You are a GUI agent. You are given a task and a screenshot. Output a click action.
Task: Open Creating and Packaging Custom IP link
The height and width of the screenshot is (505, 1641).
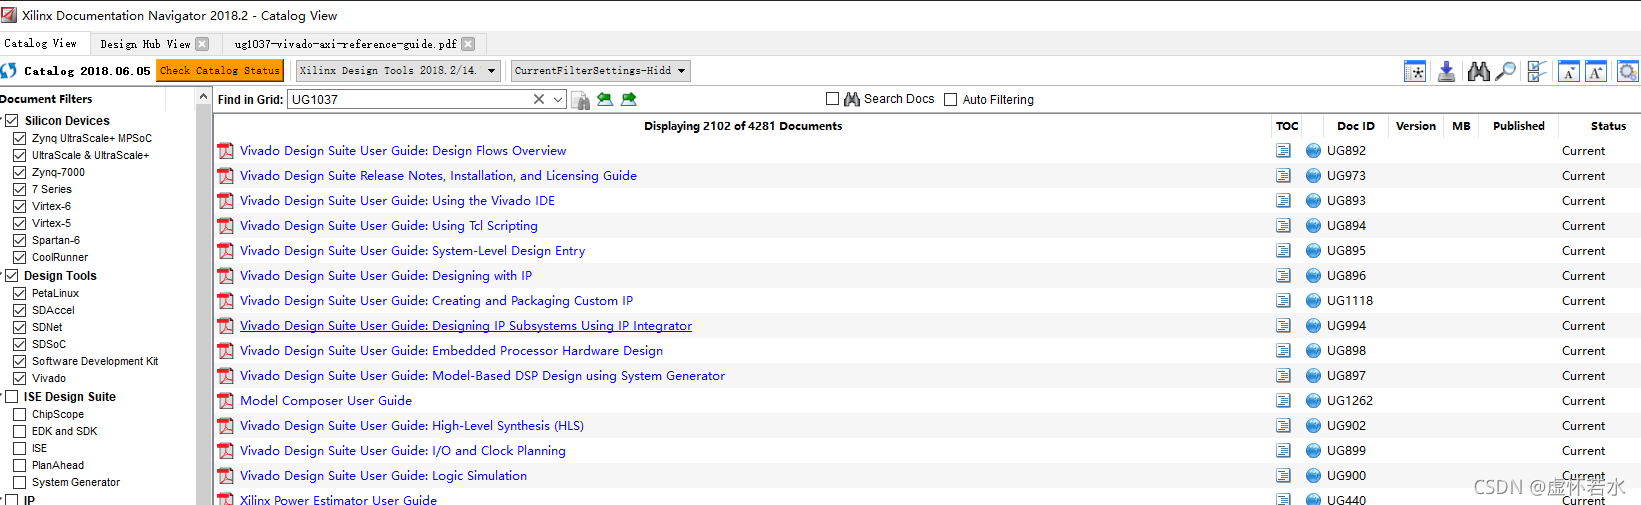tap(436, 301)
